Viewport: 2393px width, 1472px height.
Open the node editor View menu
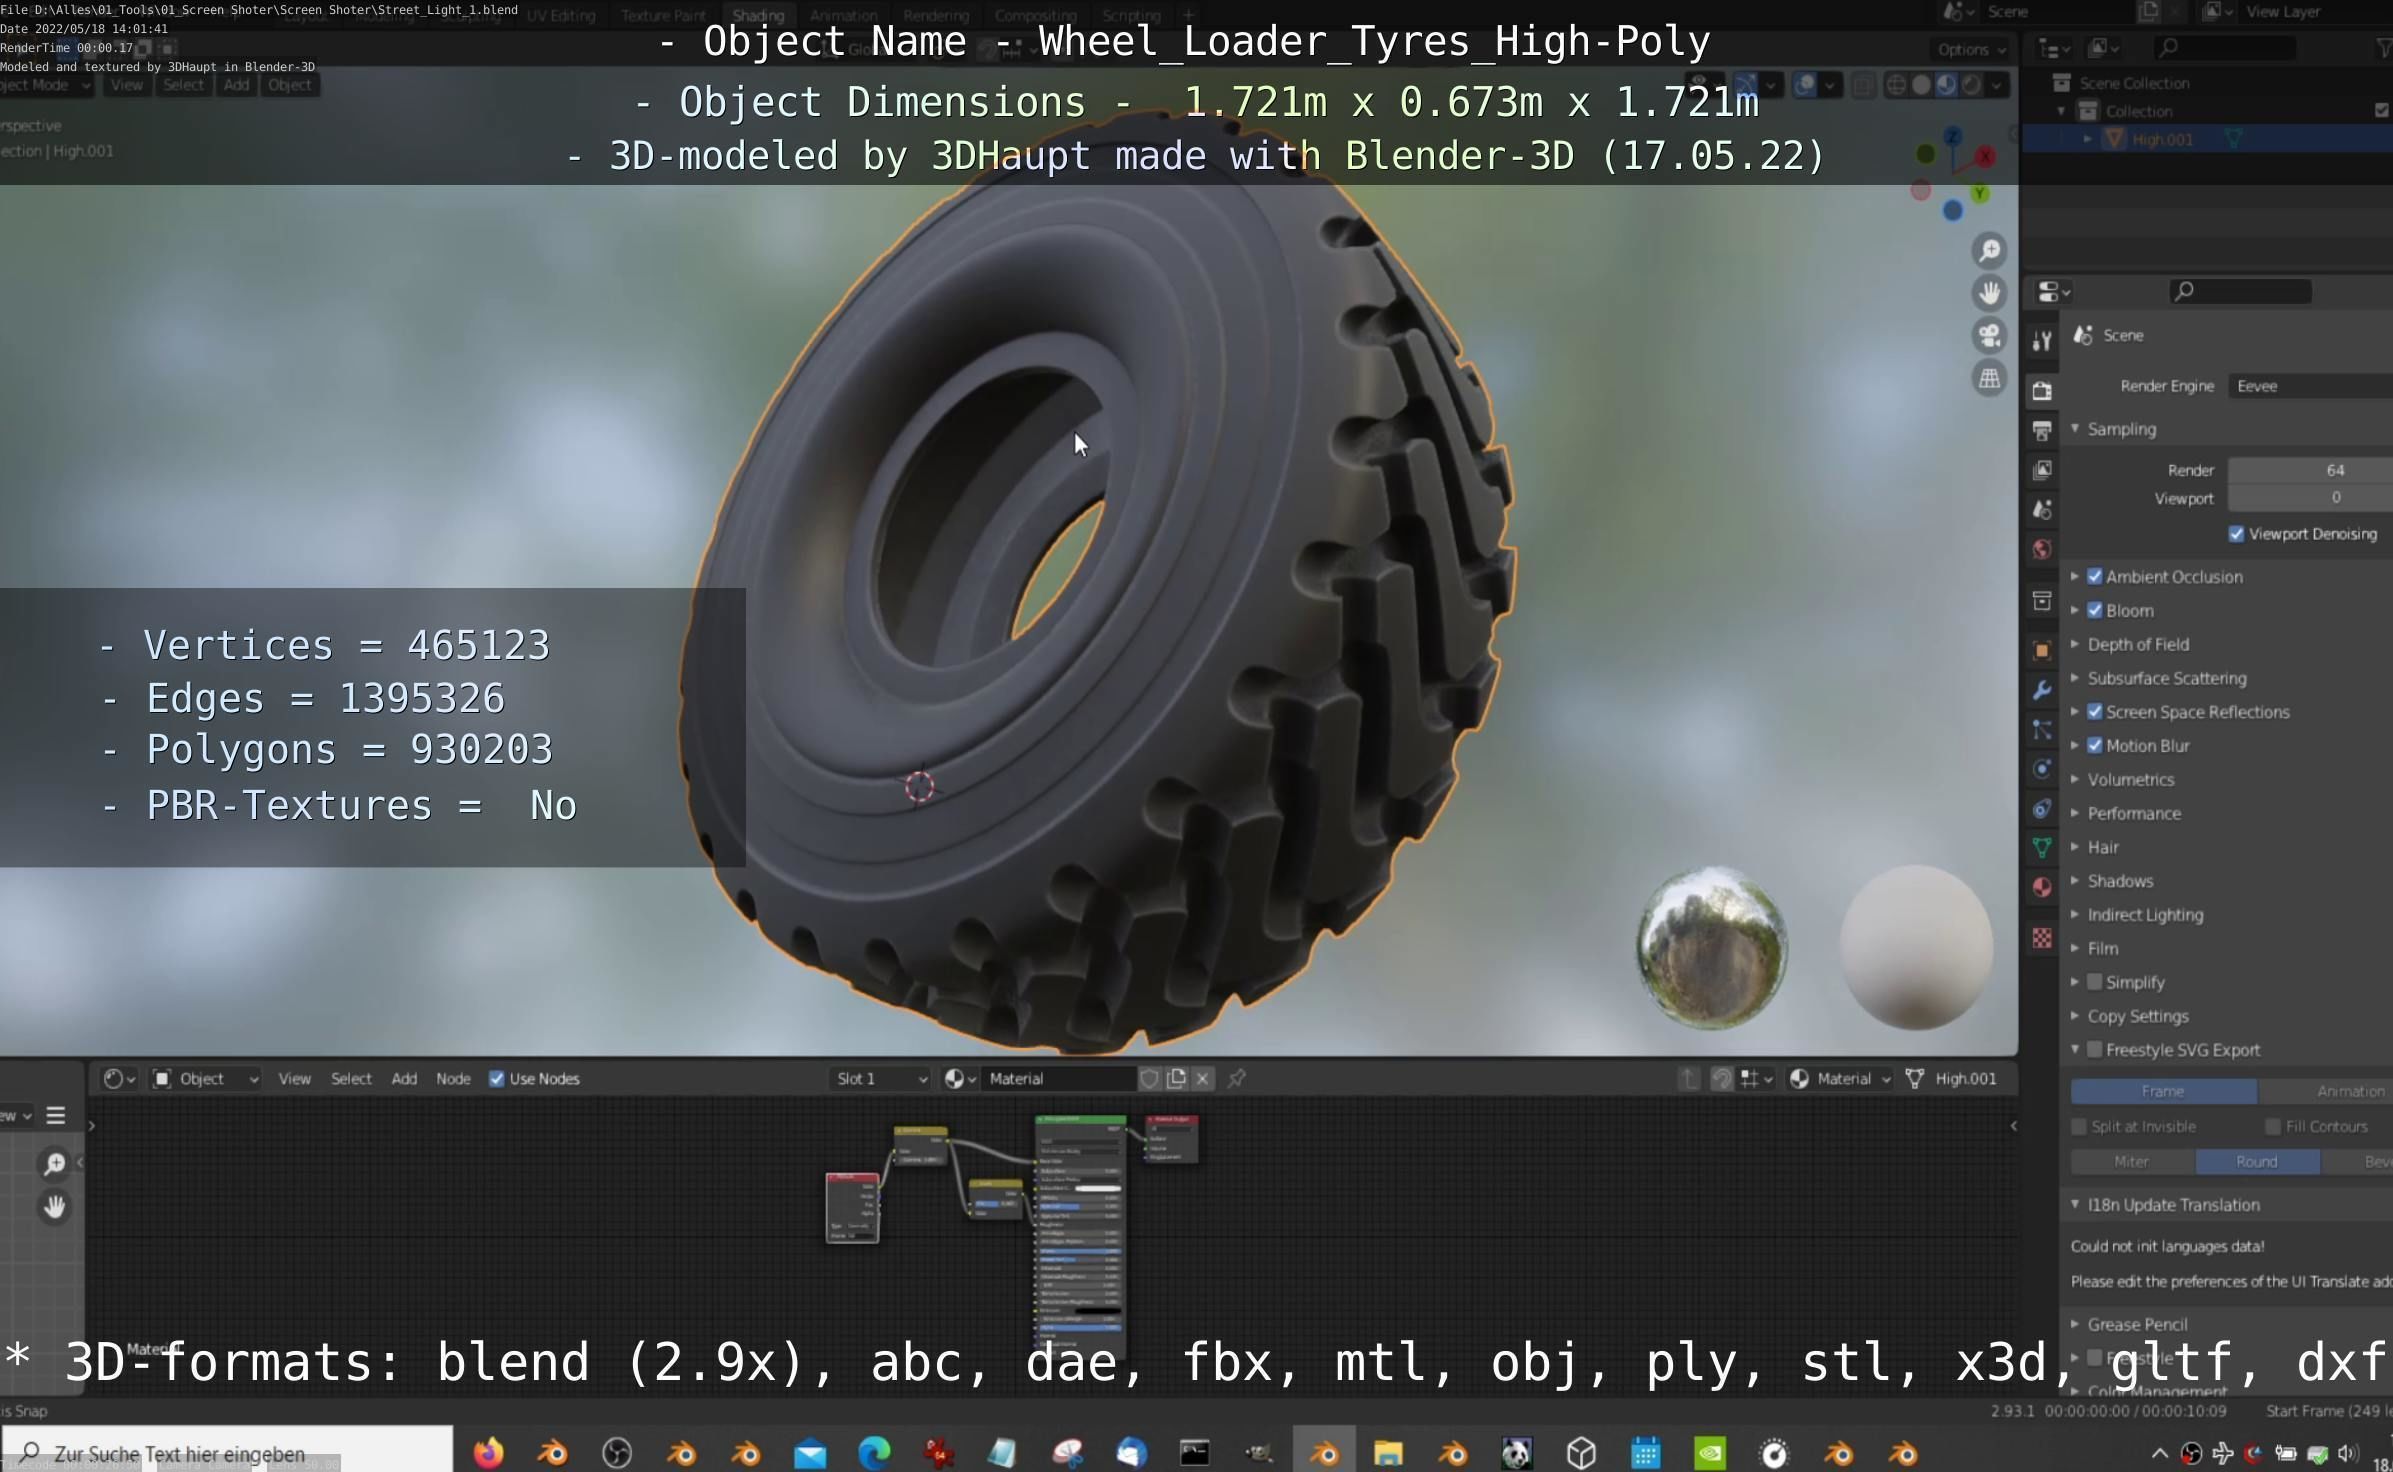(294, 1078)
